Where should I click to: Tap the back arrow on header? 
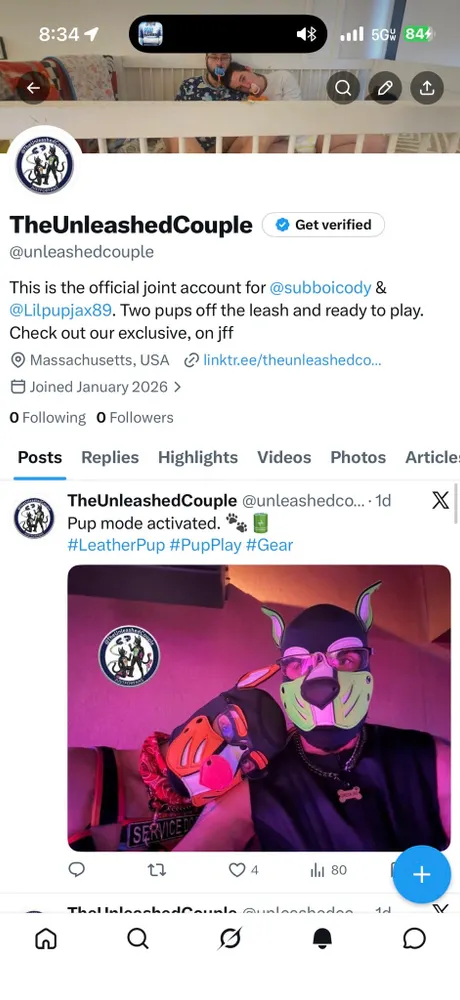(33, 88)
